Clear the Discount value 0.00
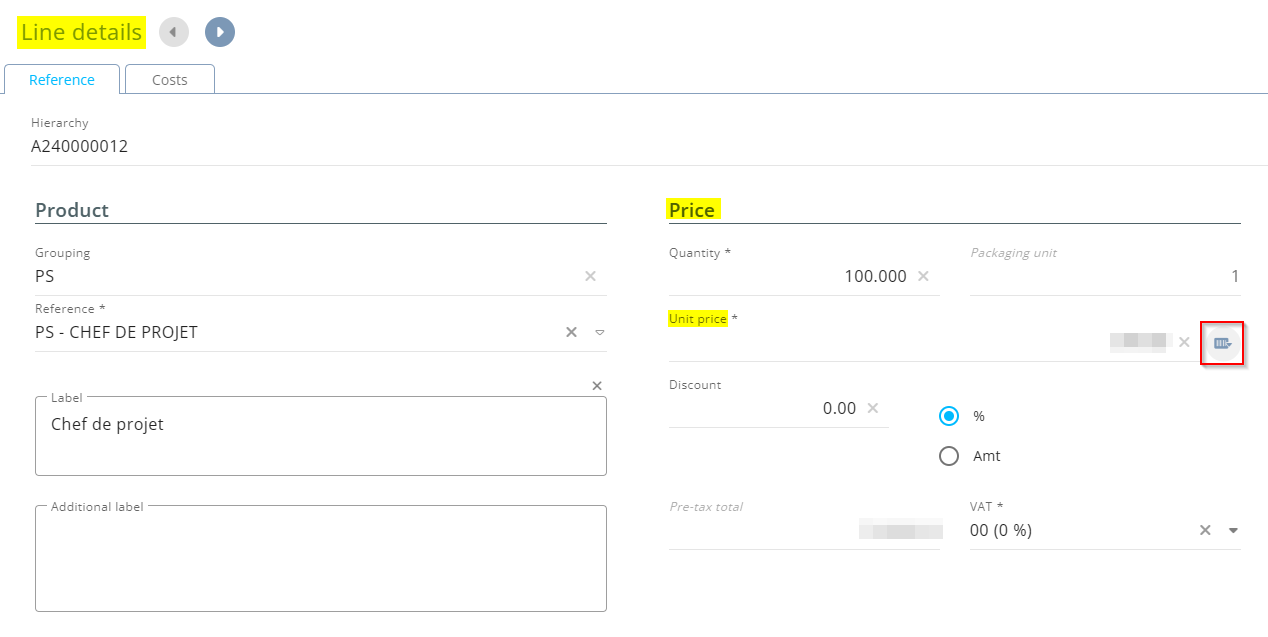Image resolution: width=1268 pixels, height=637 pixels. [x=872, y=408]
